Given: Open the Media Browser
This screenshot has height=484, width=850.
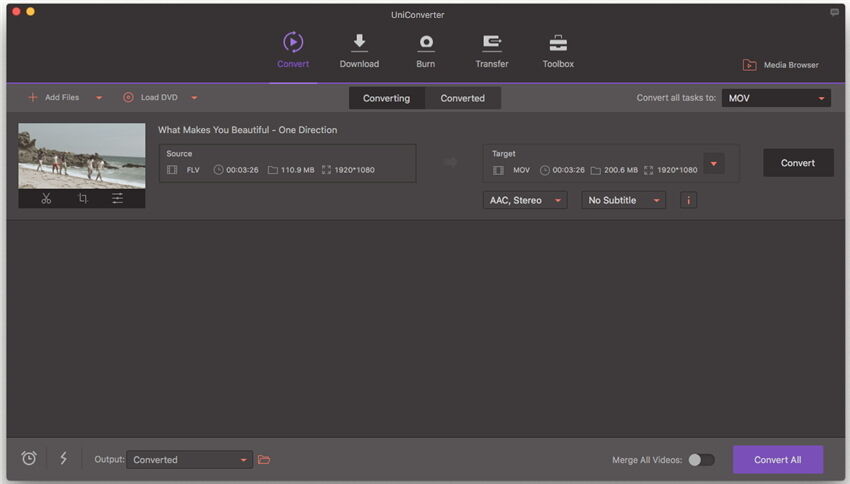Looking at the screenshot, I should pyautogui.click(x=780, y=65).
